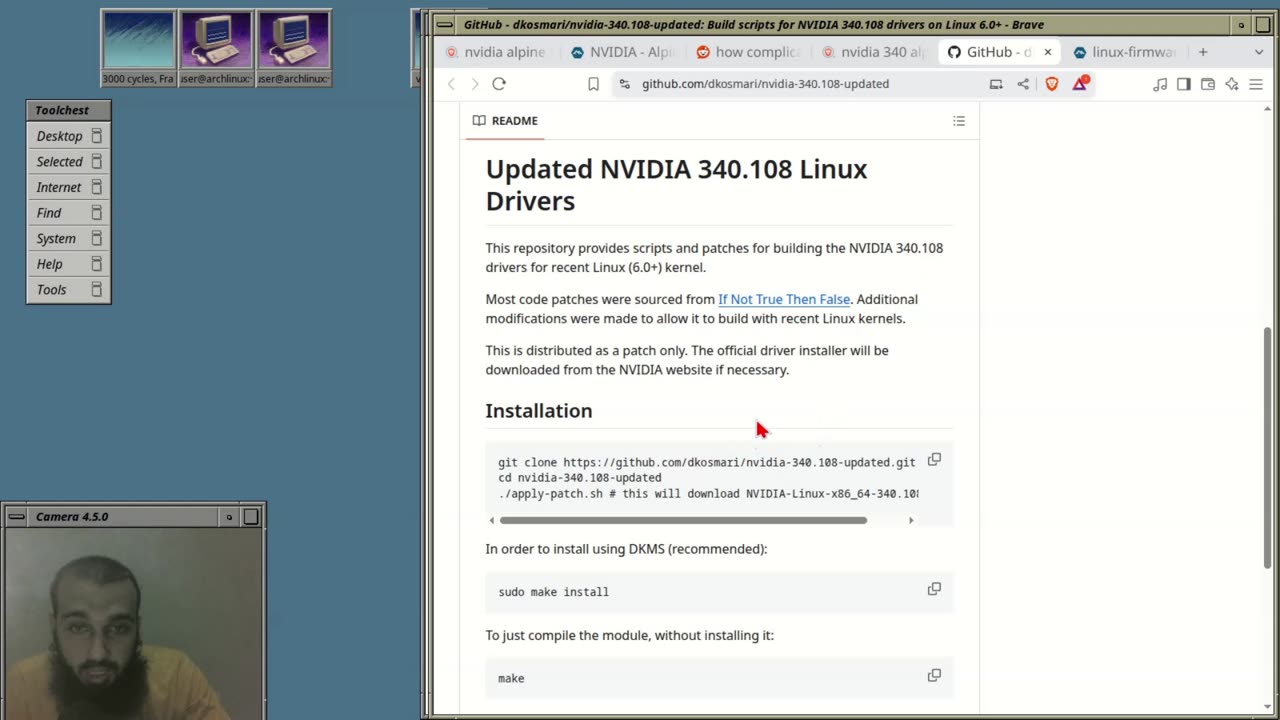Click the page vertical scrollbar thumb
Screen dimensions: 1280x720
(1268, 447)
